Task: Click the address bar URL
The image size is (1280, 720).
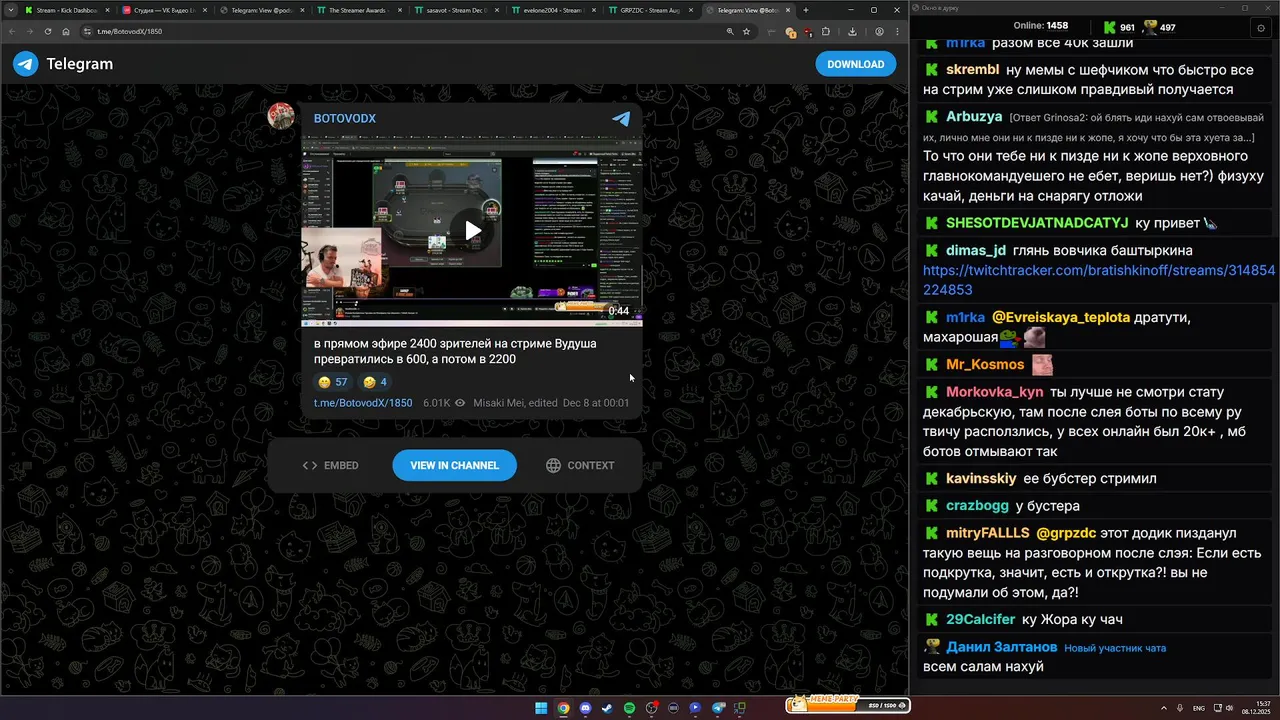Action: (x=129, y=31)
